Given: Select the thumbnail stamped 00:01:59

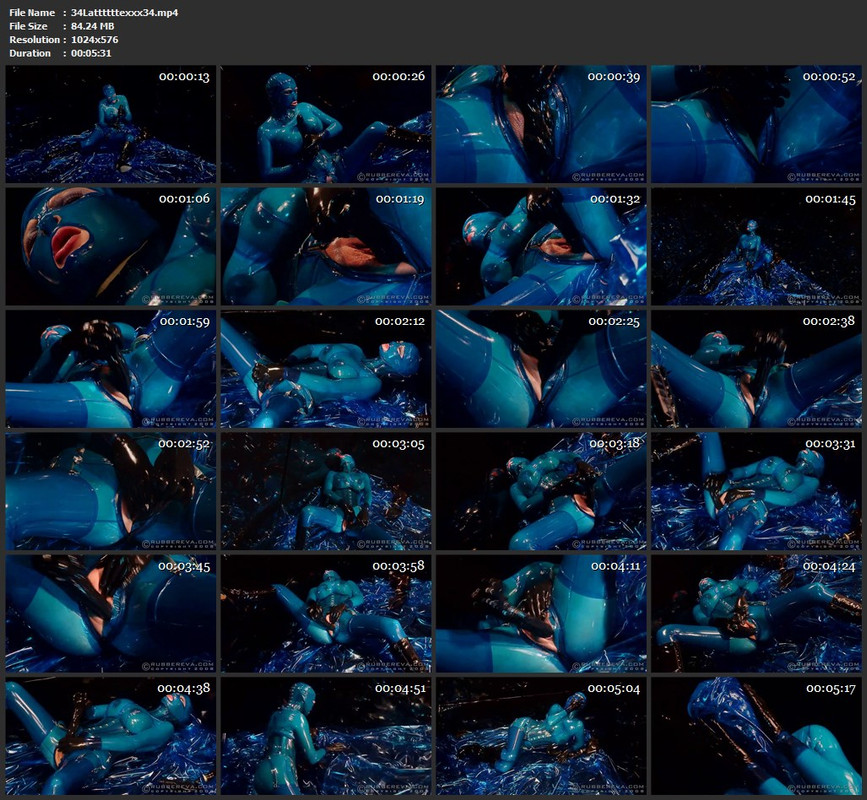Looking at the screenshot, I should coord(111,369).
